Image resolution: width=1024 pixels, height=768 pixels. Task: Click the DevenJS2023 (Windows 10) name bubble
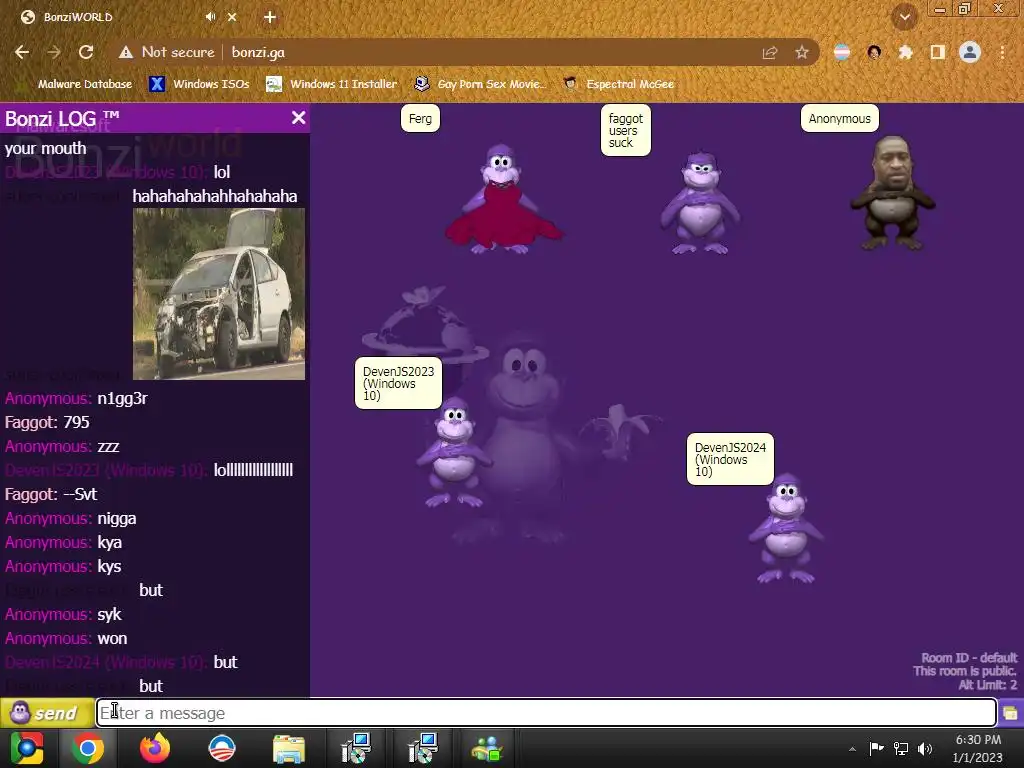point(398,383)
